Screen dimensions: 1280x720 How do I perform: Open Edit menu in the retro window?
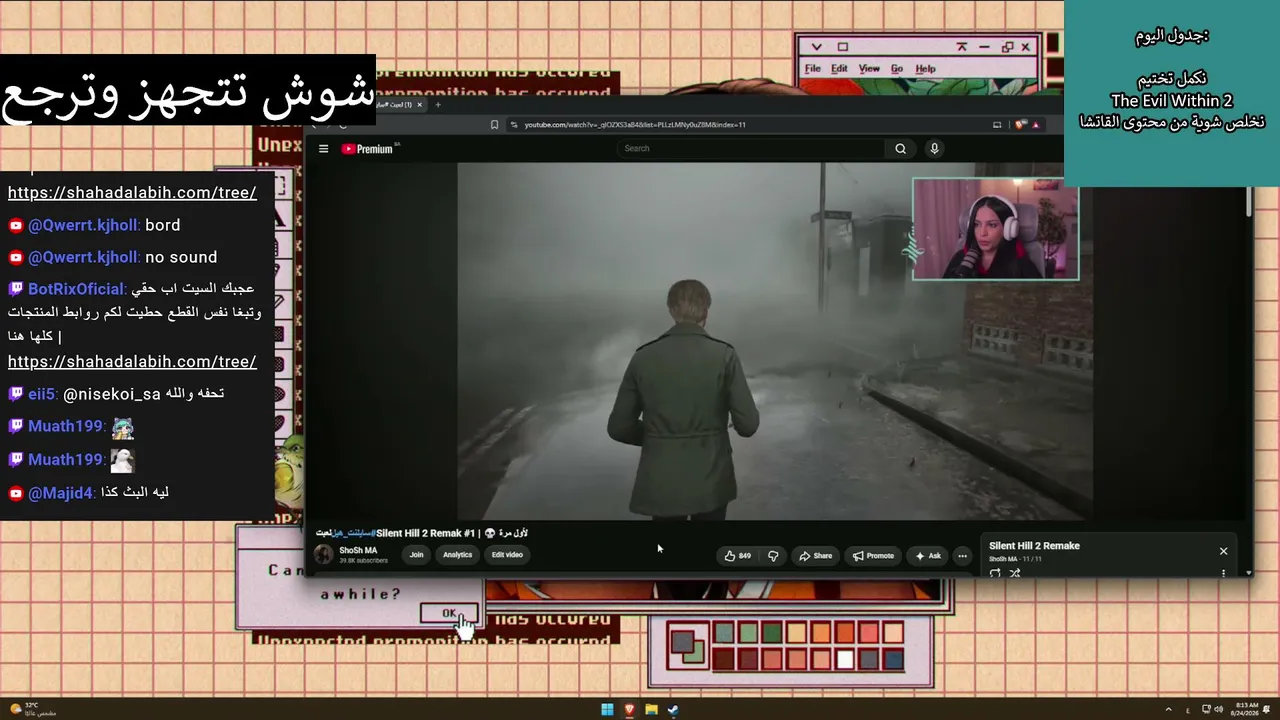click(x=839, y=69)
